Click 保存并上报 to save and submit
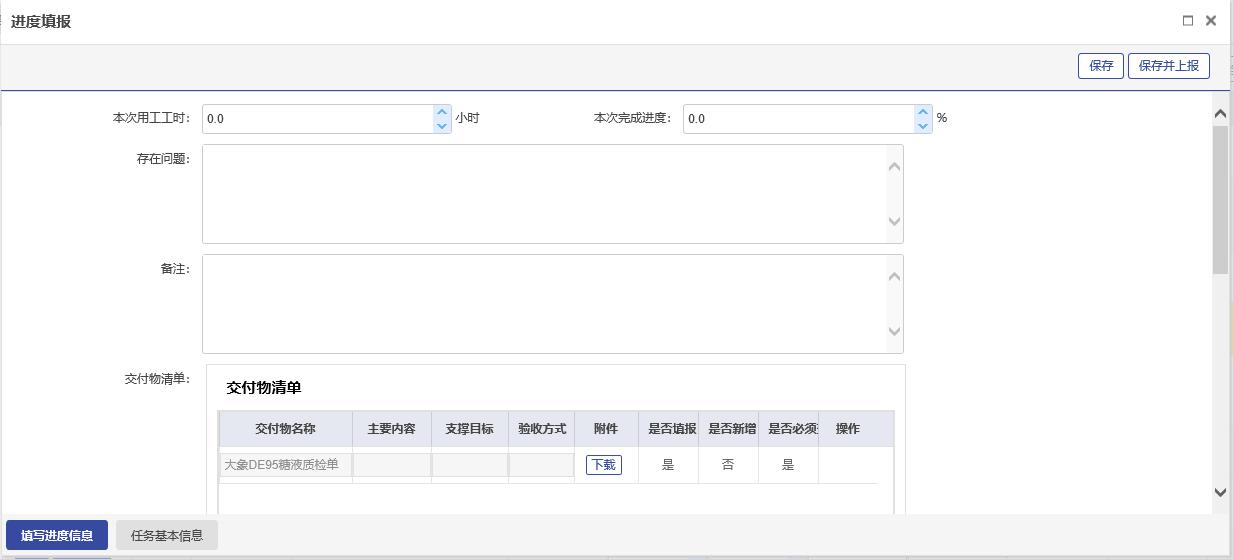Screen dimensions: 1233x559 1168,66
